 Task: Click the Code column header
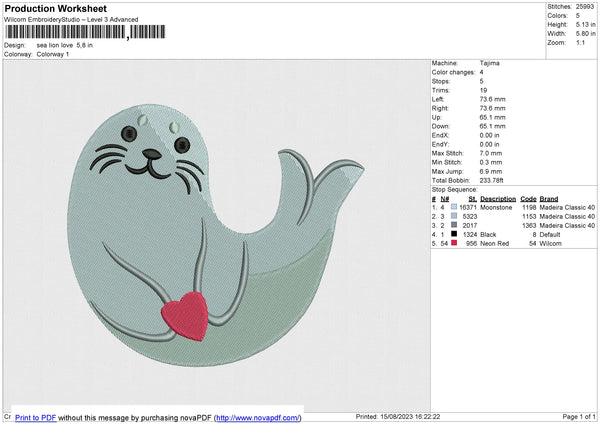[529, 198]
